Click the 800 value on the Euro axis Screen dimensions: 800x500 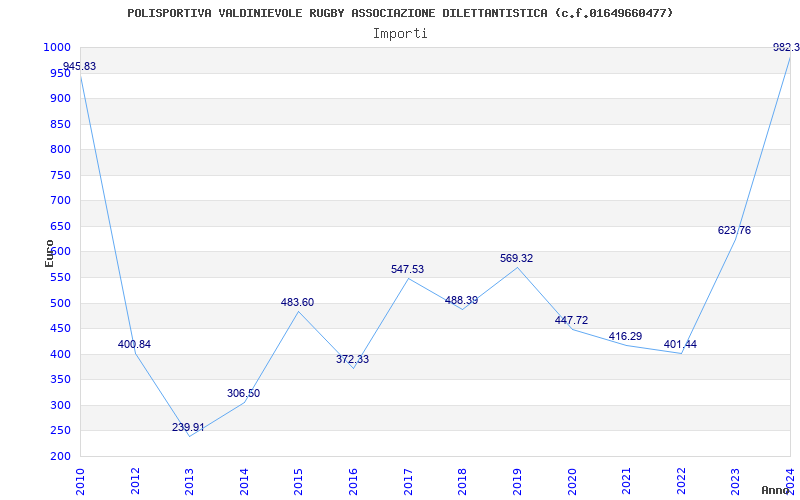(x=60, y=149)
